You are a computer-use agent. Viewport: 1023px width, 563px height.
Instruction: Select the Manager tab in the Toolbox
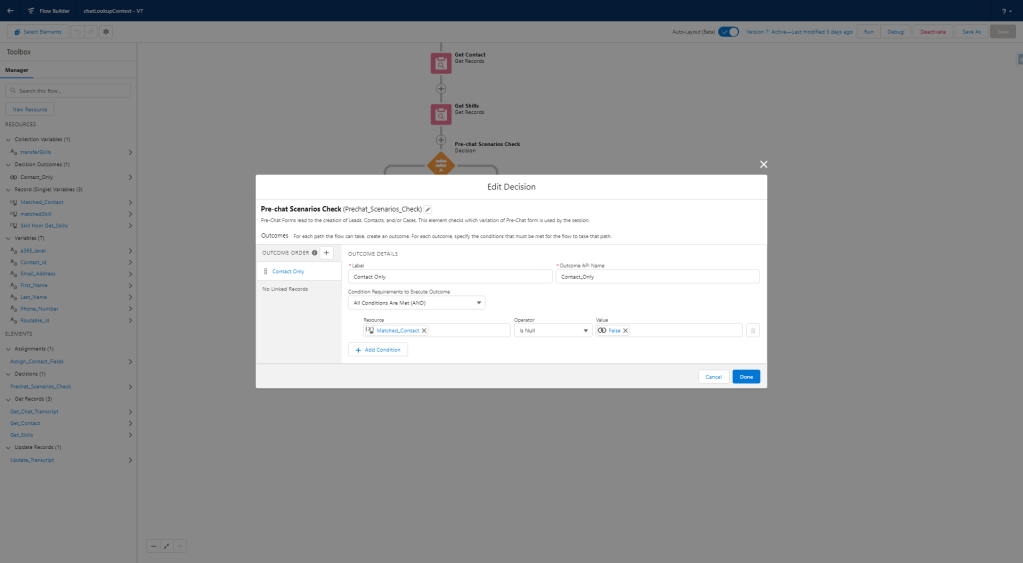click(17, 70)
